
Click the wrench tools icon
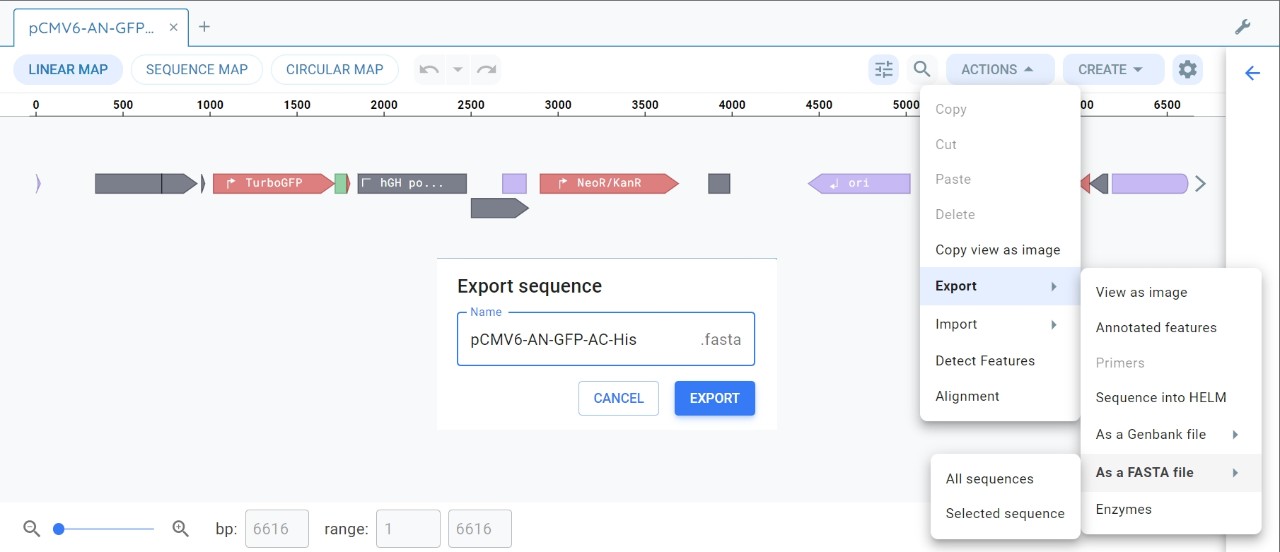pyautogui.click(x=1243, y=27)
